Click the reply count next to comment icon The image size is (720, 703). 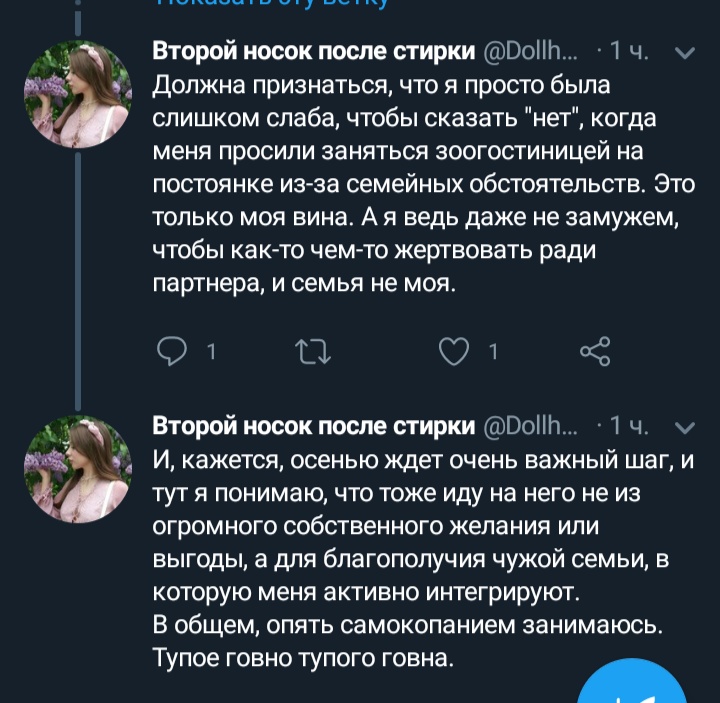pos(211,351)
